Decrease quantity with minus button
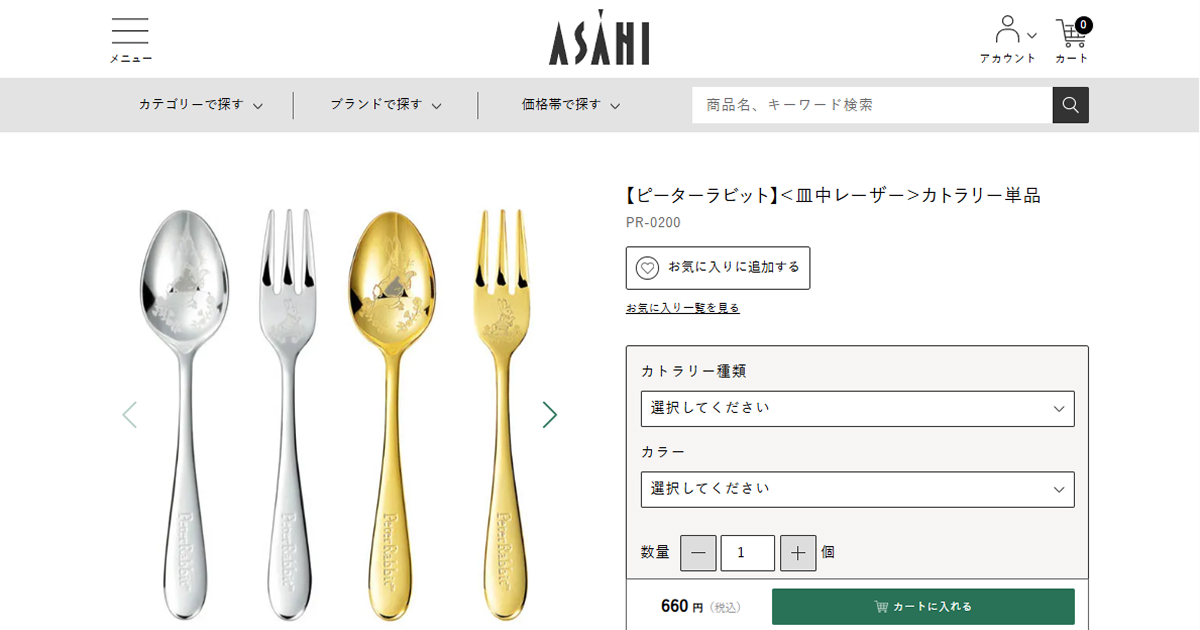The width and height of the screenshot is (1200, 630). point(698,553)
